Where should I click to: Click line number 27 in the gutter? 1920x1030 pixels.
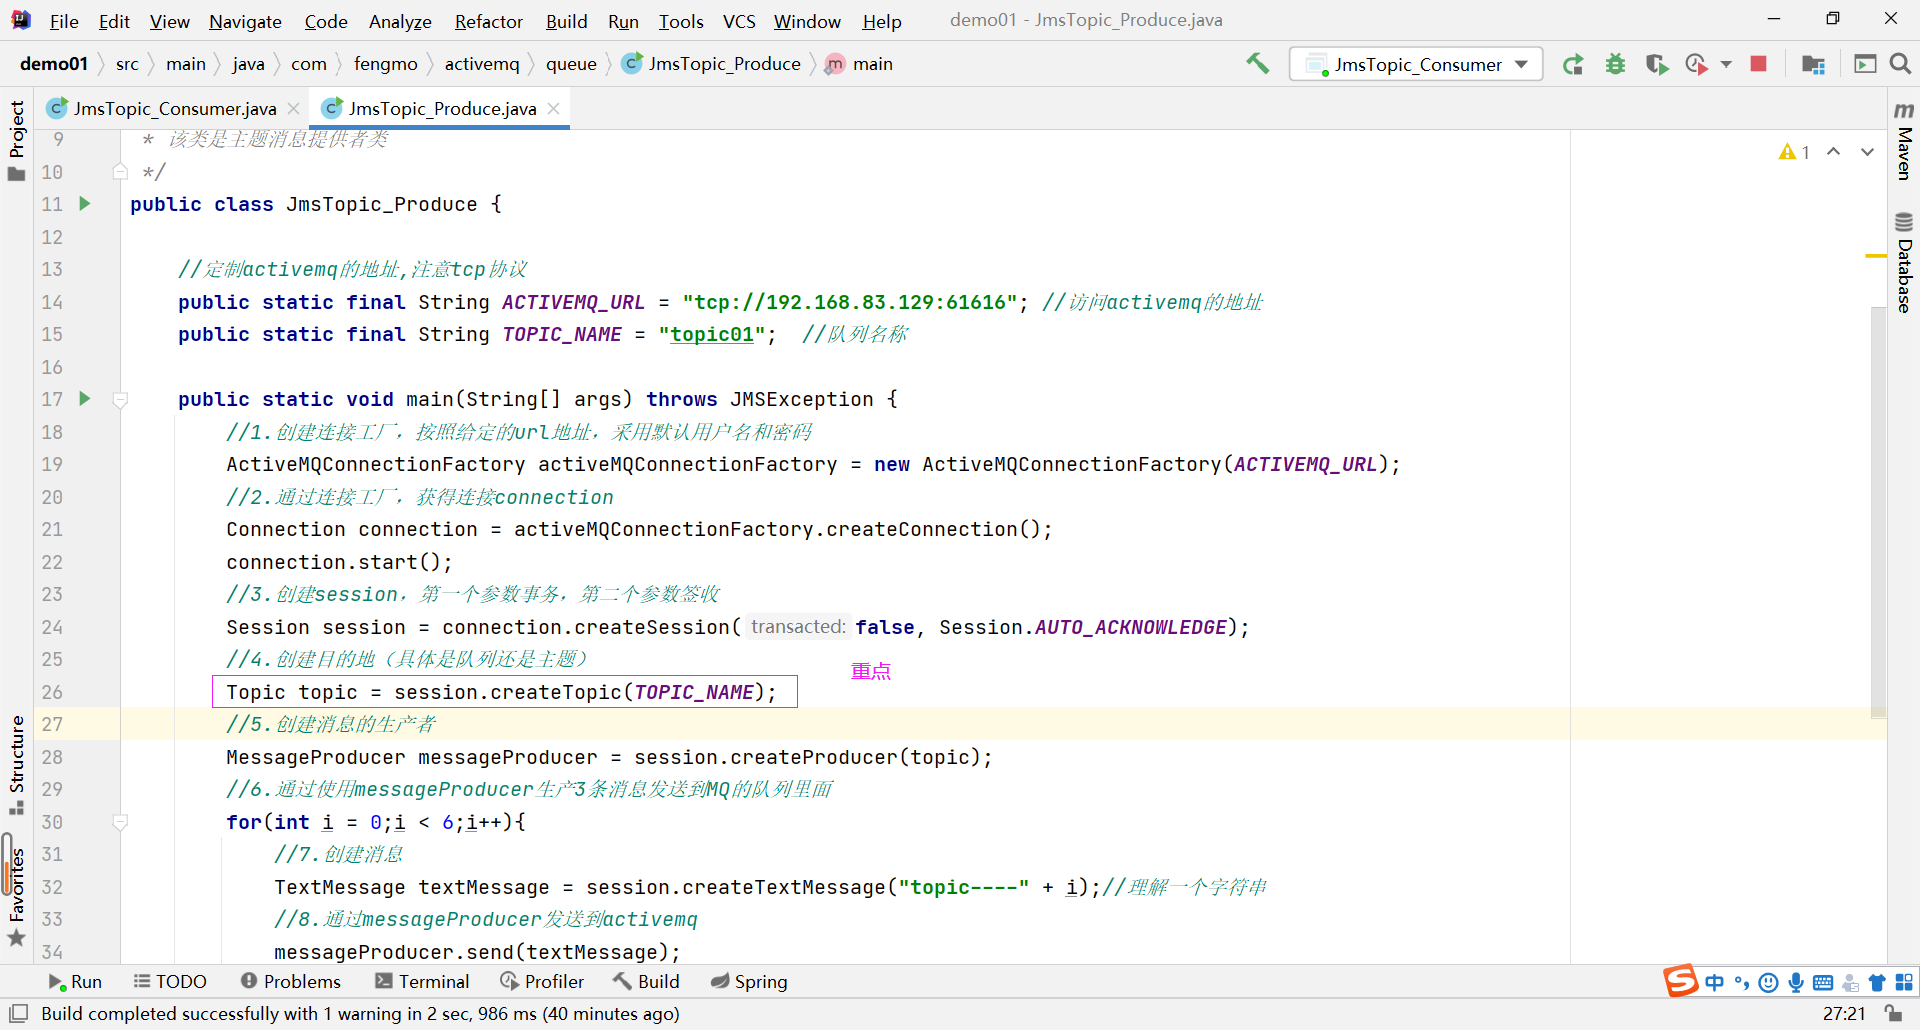52,724
